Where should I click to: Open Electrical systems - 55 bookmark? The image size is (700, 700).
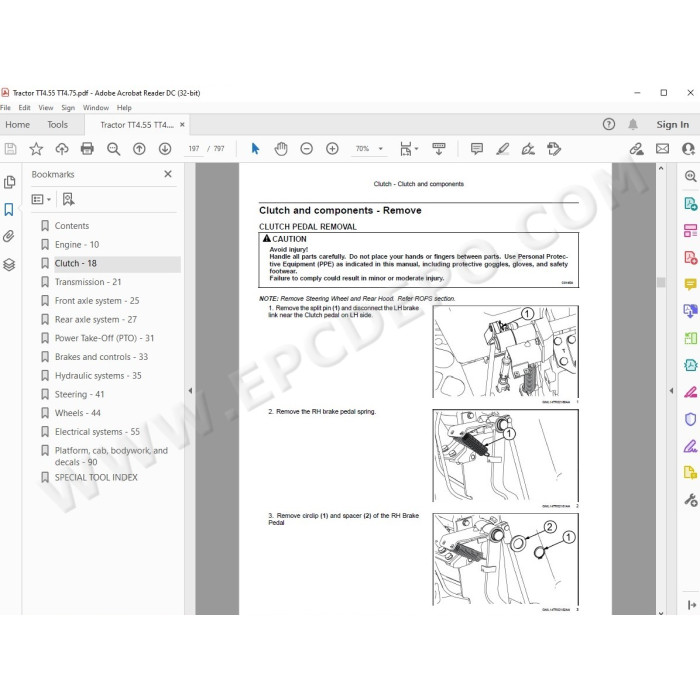[97, 432]
